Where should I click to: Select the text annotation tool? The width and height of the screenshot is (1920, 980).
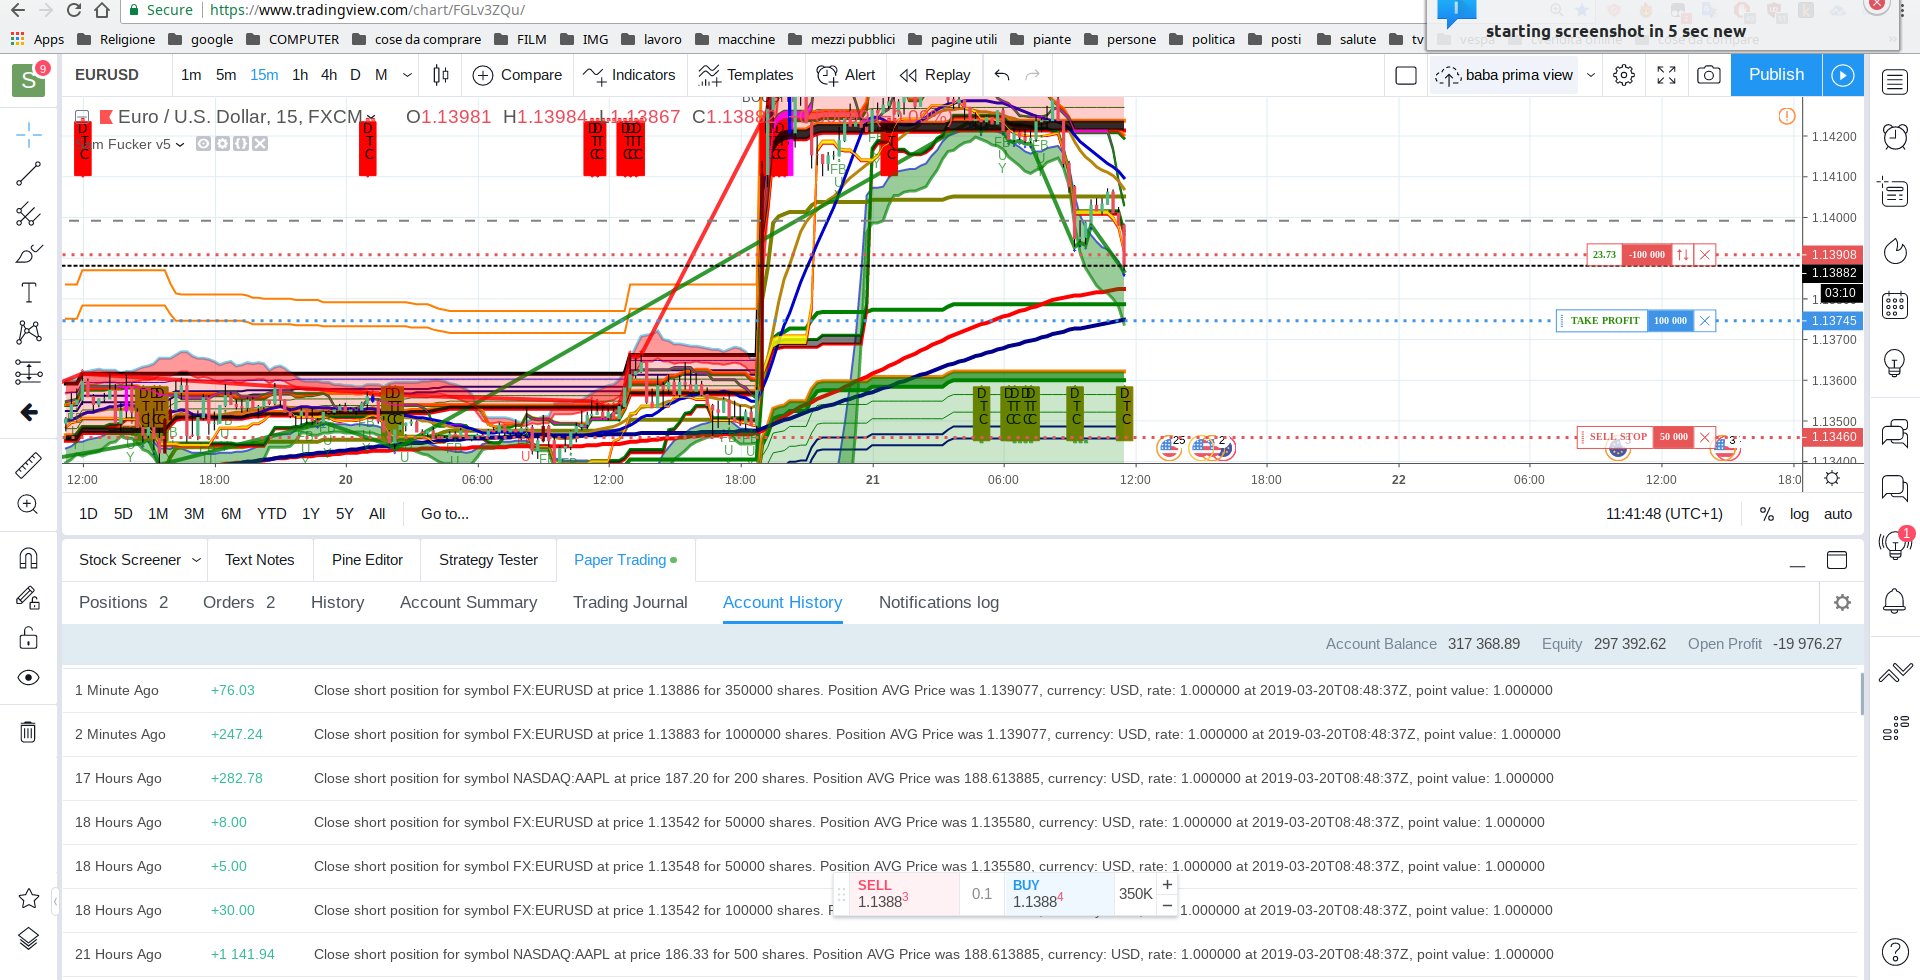click(28, 293)
